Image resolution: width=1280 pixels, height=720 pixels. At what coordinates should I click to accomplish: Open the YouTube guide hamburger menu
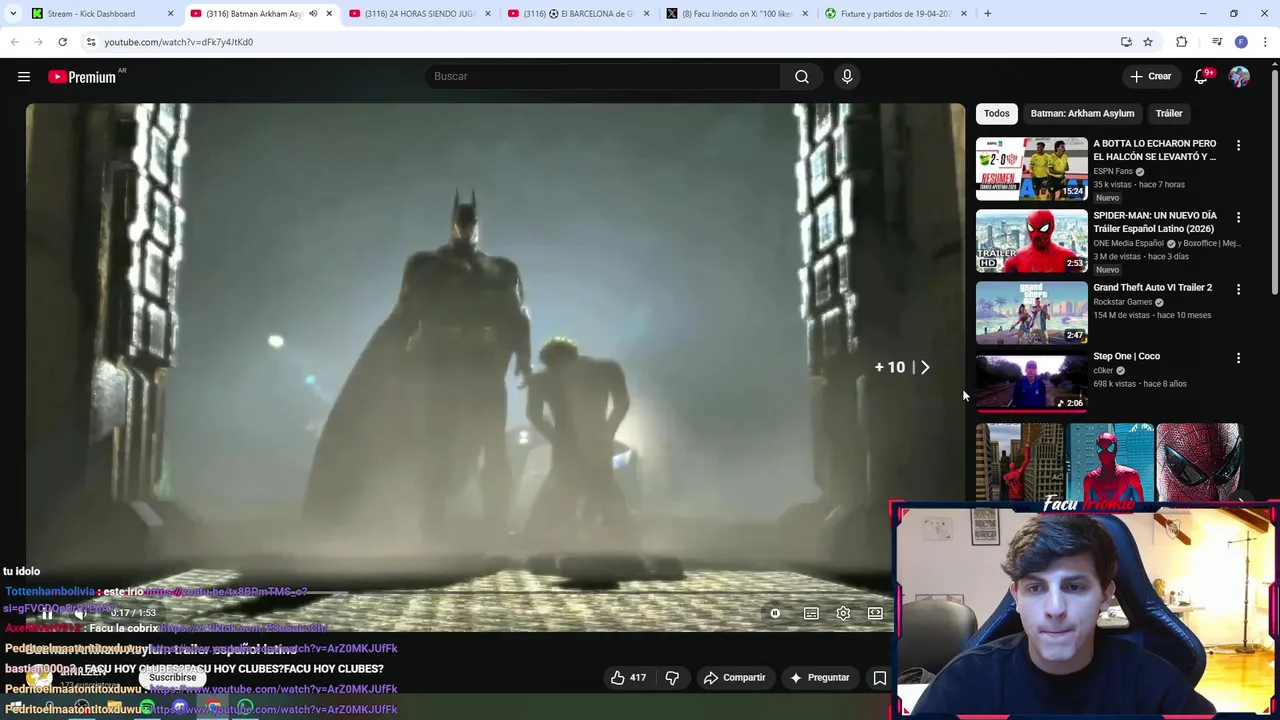tap(24, 77)
